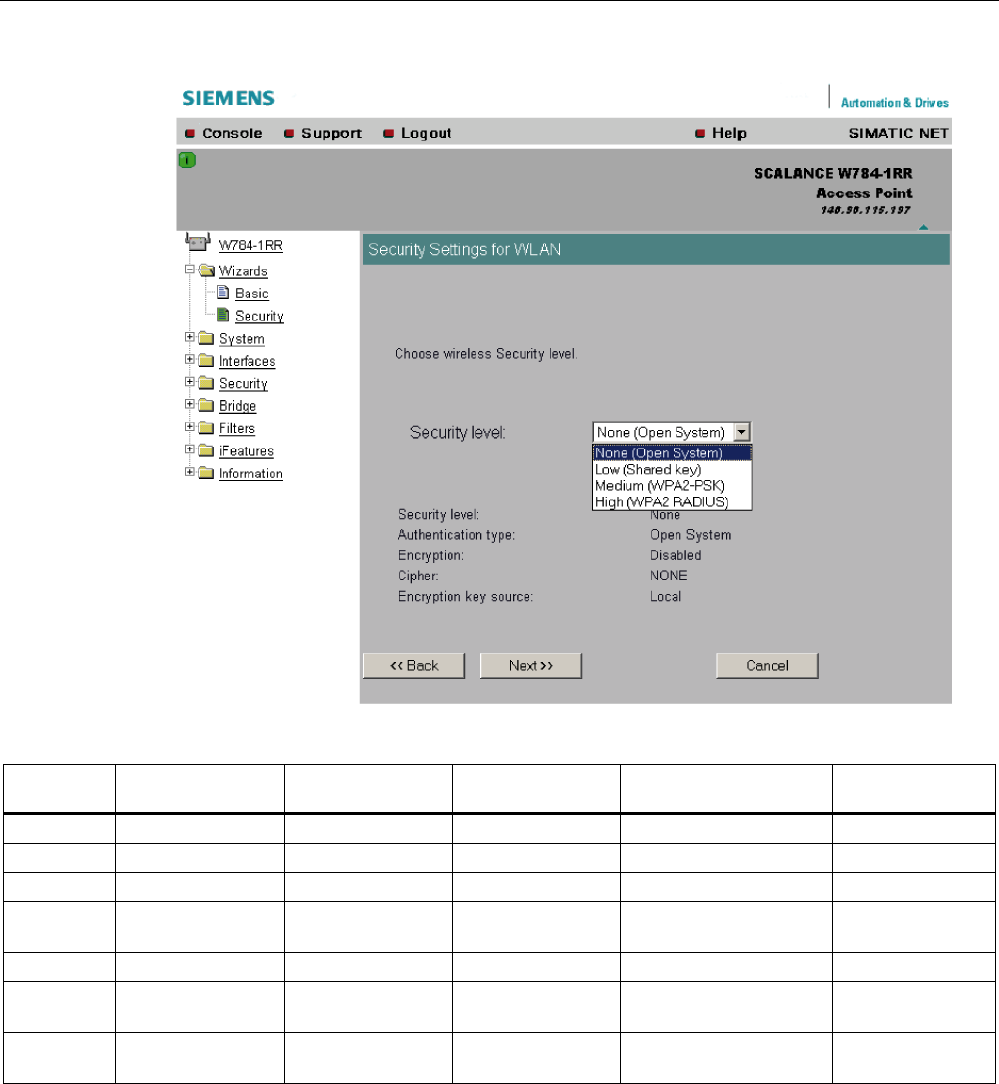The height and width of the screenshot is (1084, 999).
Task: Collapse the Wizards tree node
Action: 189,270
